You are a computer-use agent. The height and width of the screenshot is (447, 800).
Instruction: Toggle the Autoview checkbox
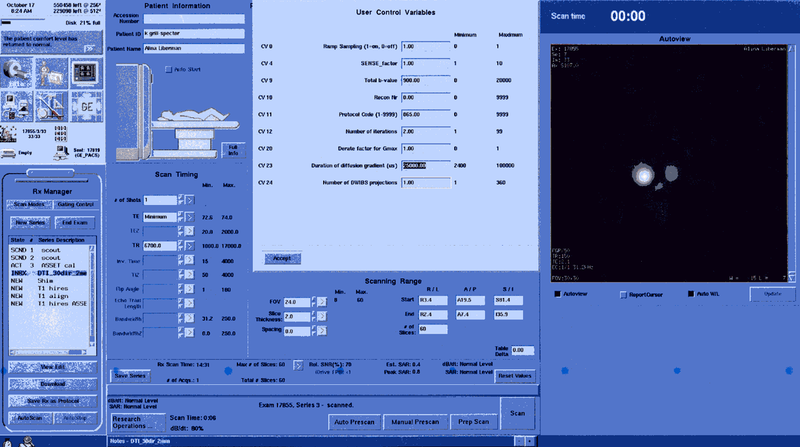point(557,294)
